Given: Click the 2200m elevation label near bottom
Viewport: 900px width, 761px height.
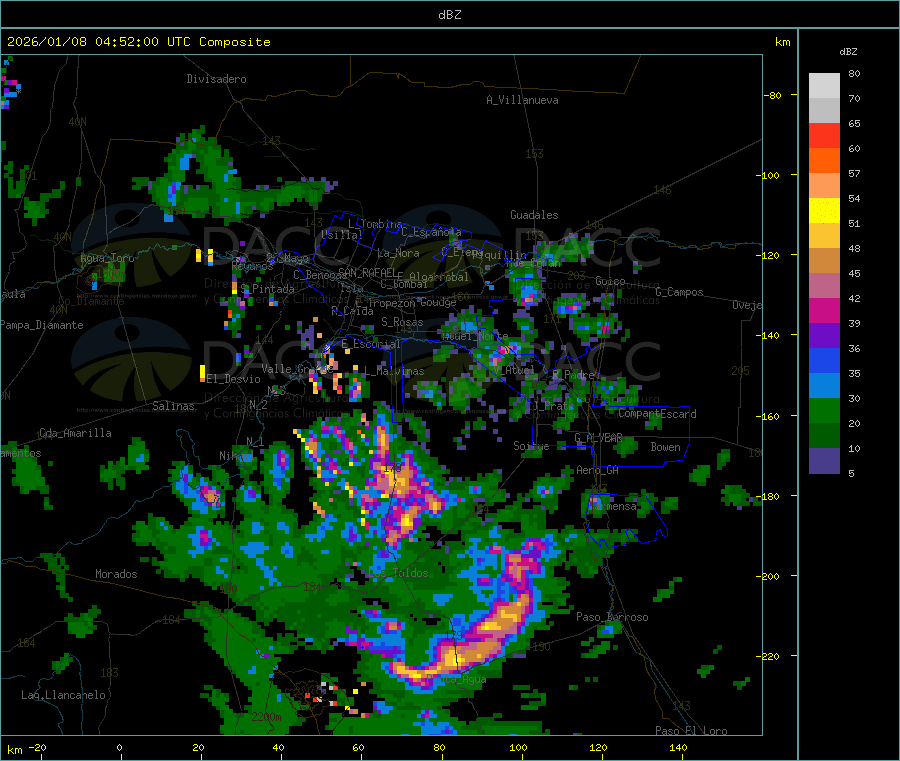Looking at the screenshot, I should pos(266,717).
